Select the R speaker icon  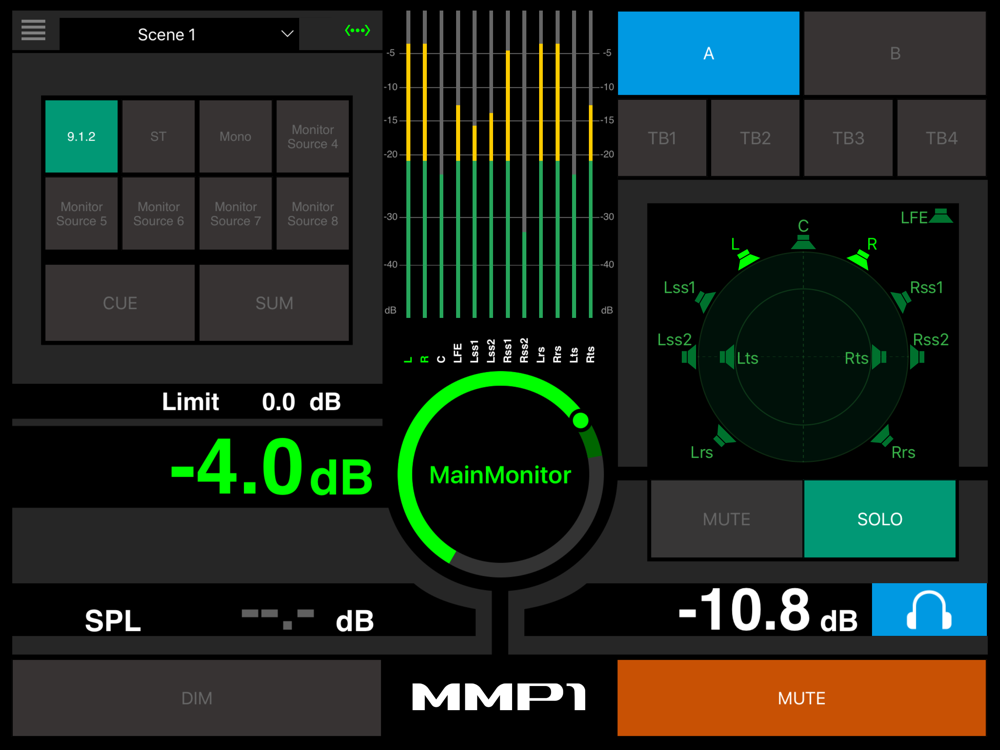pos(859,259)
